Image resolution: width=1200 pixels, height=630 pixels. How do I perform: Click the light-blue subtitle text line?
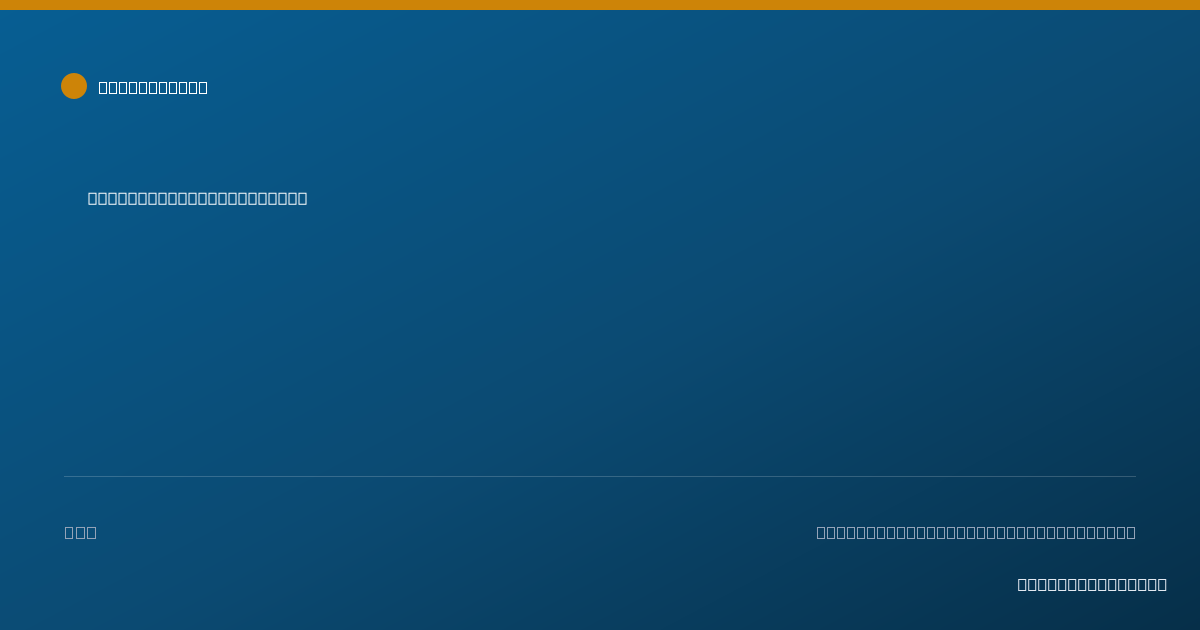click(197, 198)
